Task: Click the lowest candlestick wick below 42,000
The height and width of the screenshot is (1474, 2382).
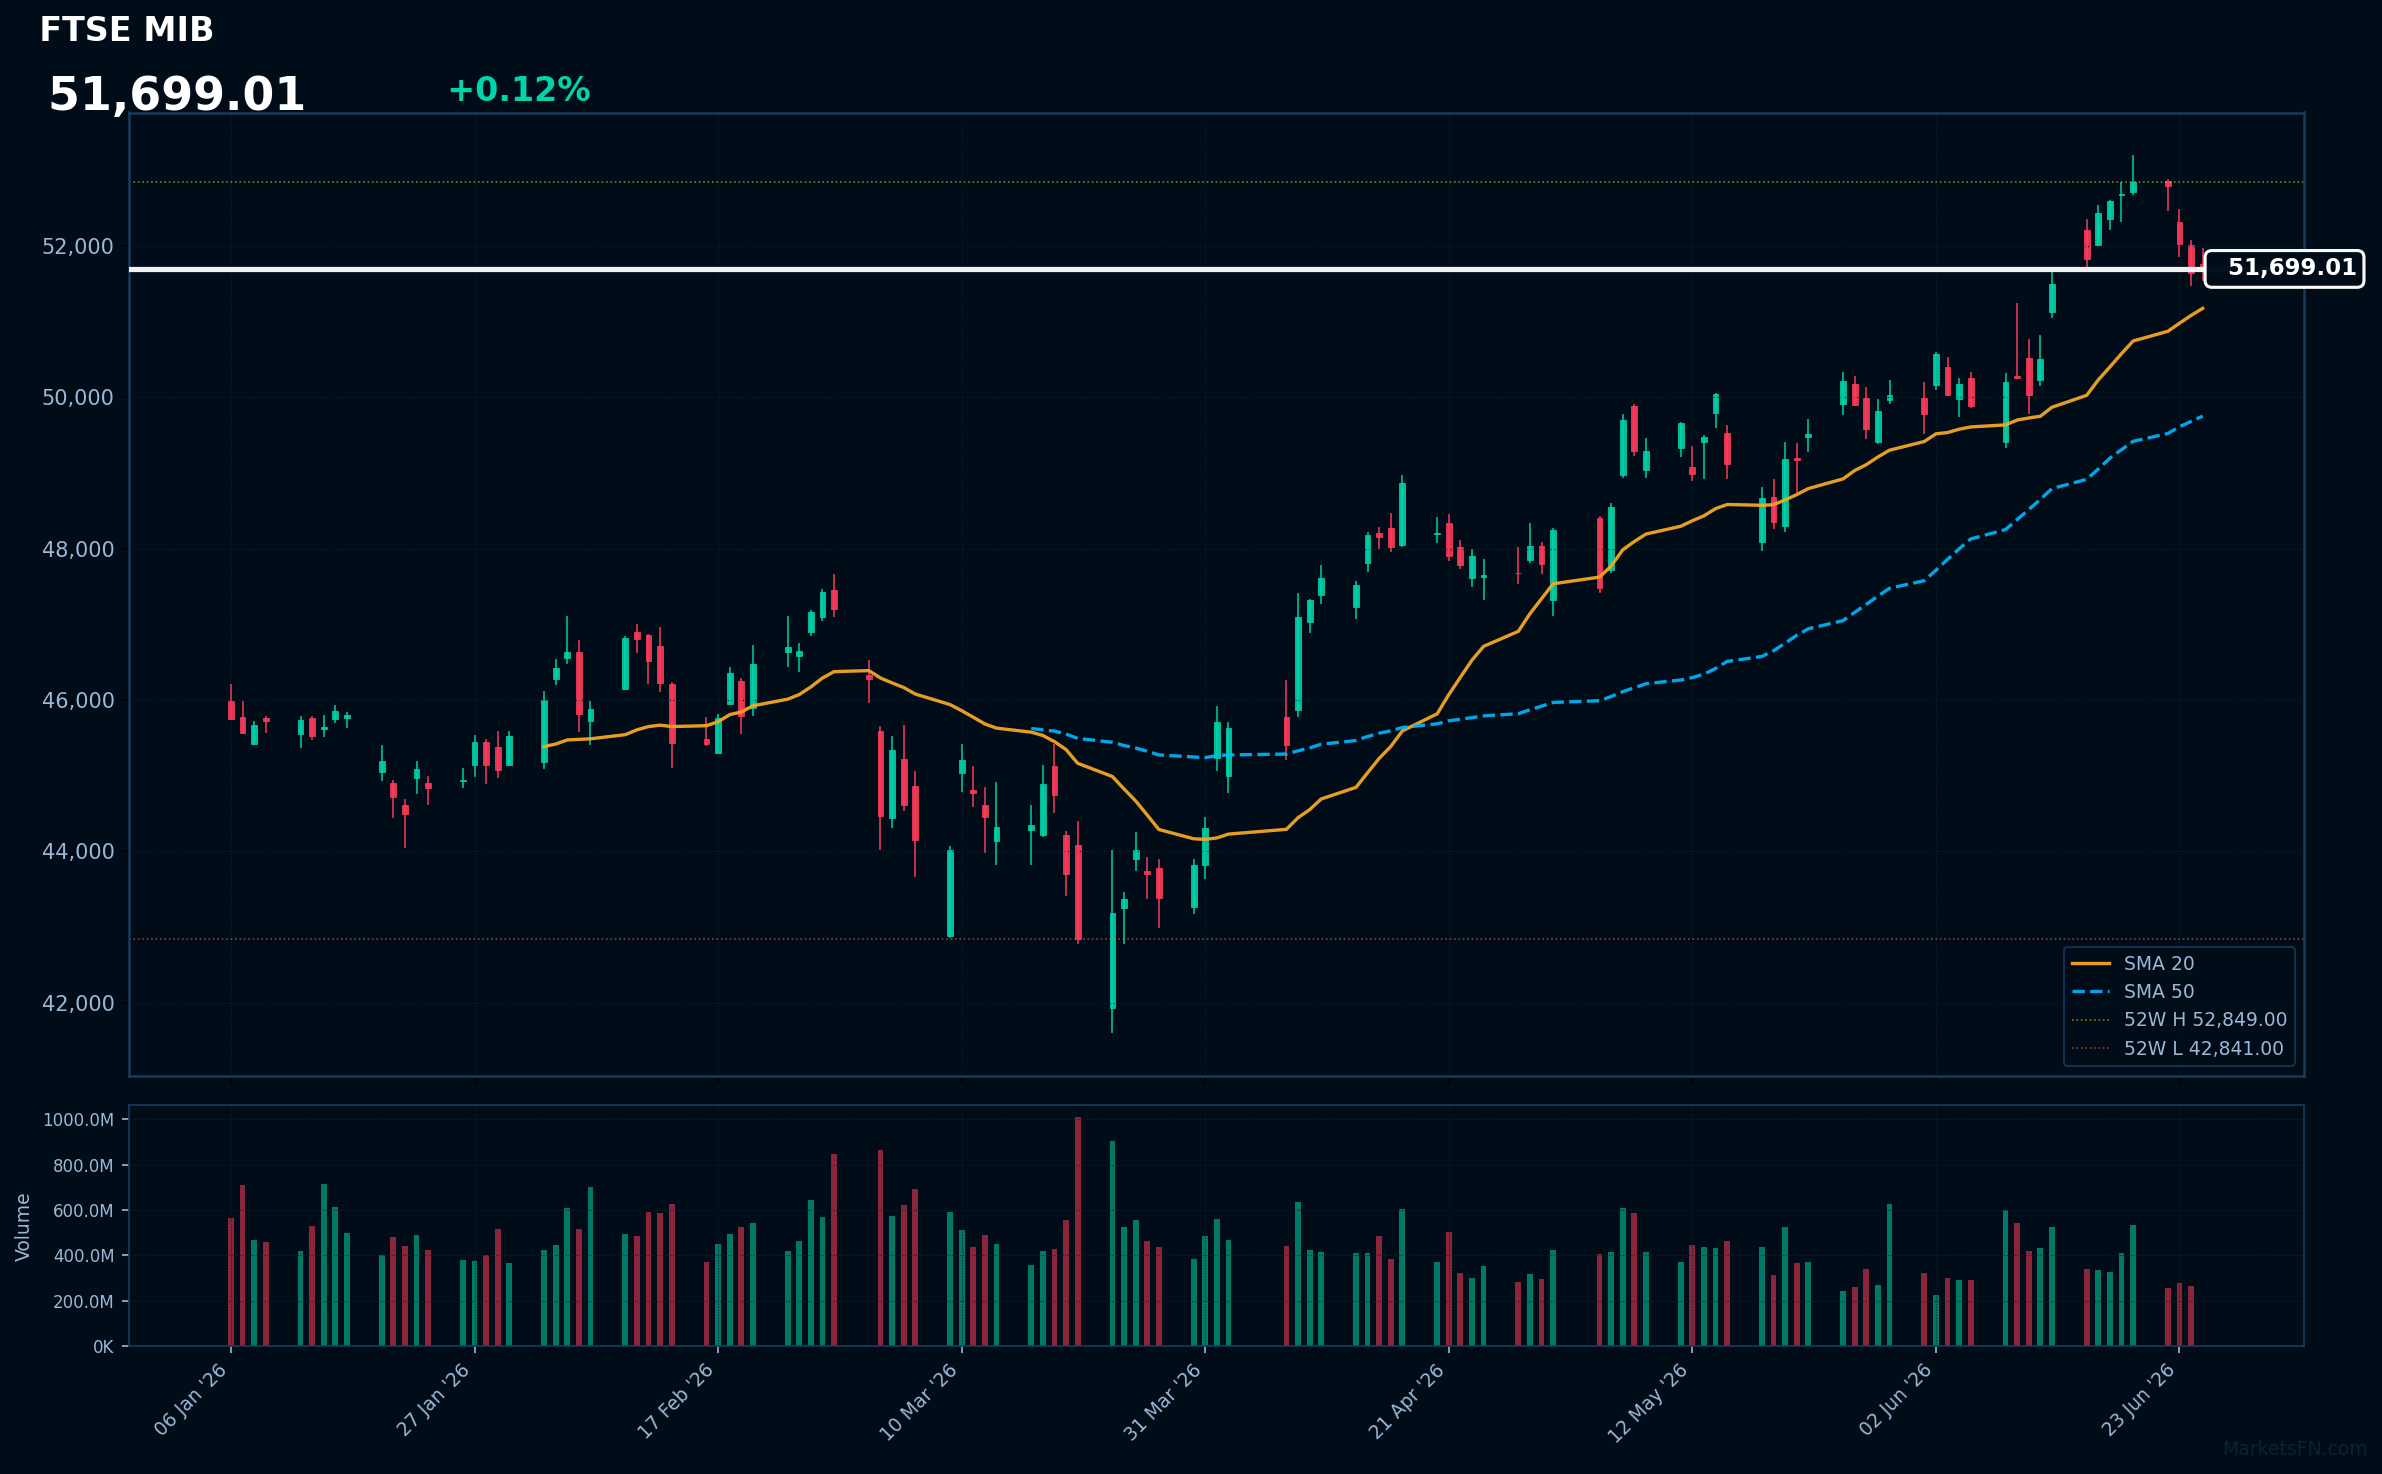Action: click(x=1112, y=1021)
